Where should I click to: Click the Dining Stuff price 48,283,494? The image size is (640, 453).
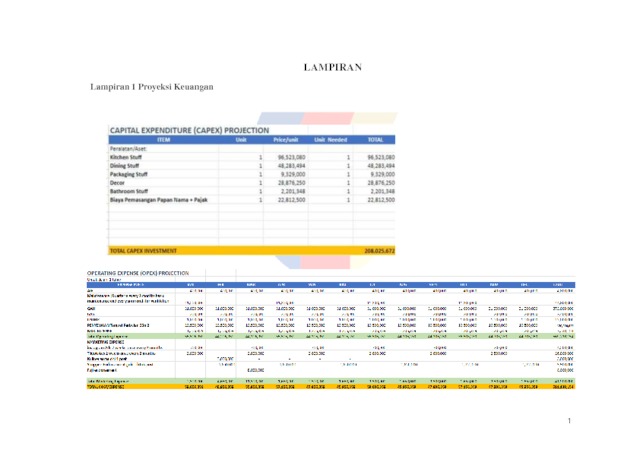pos(291,166)
